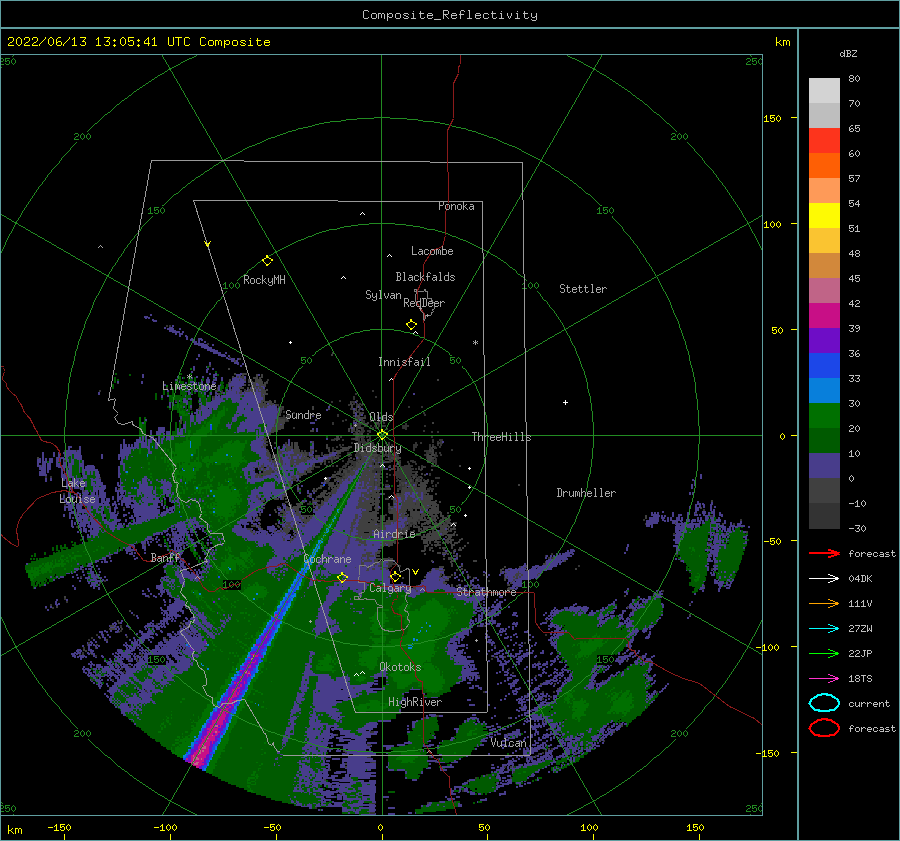The image size is (900, 841).
Task: Pick the pink 42-45 dBZ swatch
Action: click(824, 291)
